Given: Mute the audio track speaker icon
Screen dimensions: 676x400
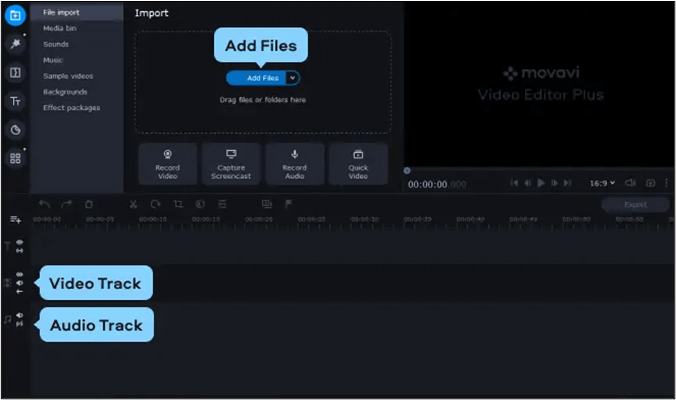Looking at the screenshot, I should point(19,316).
